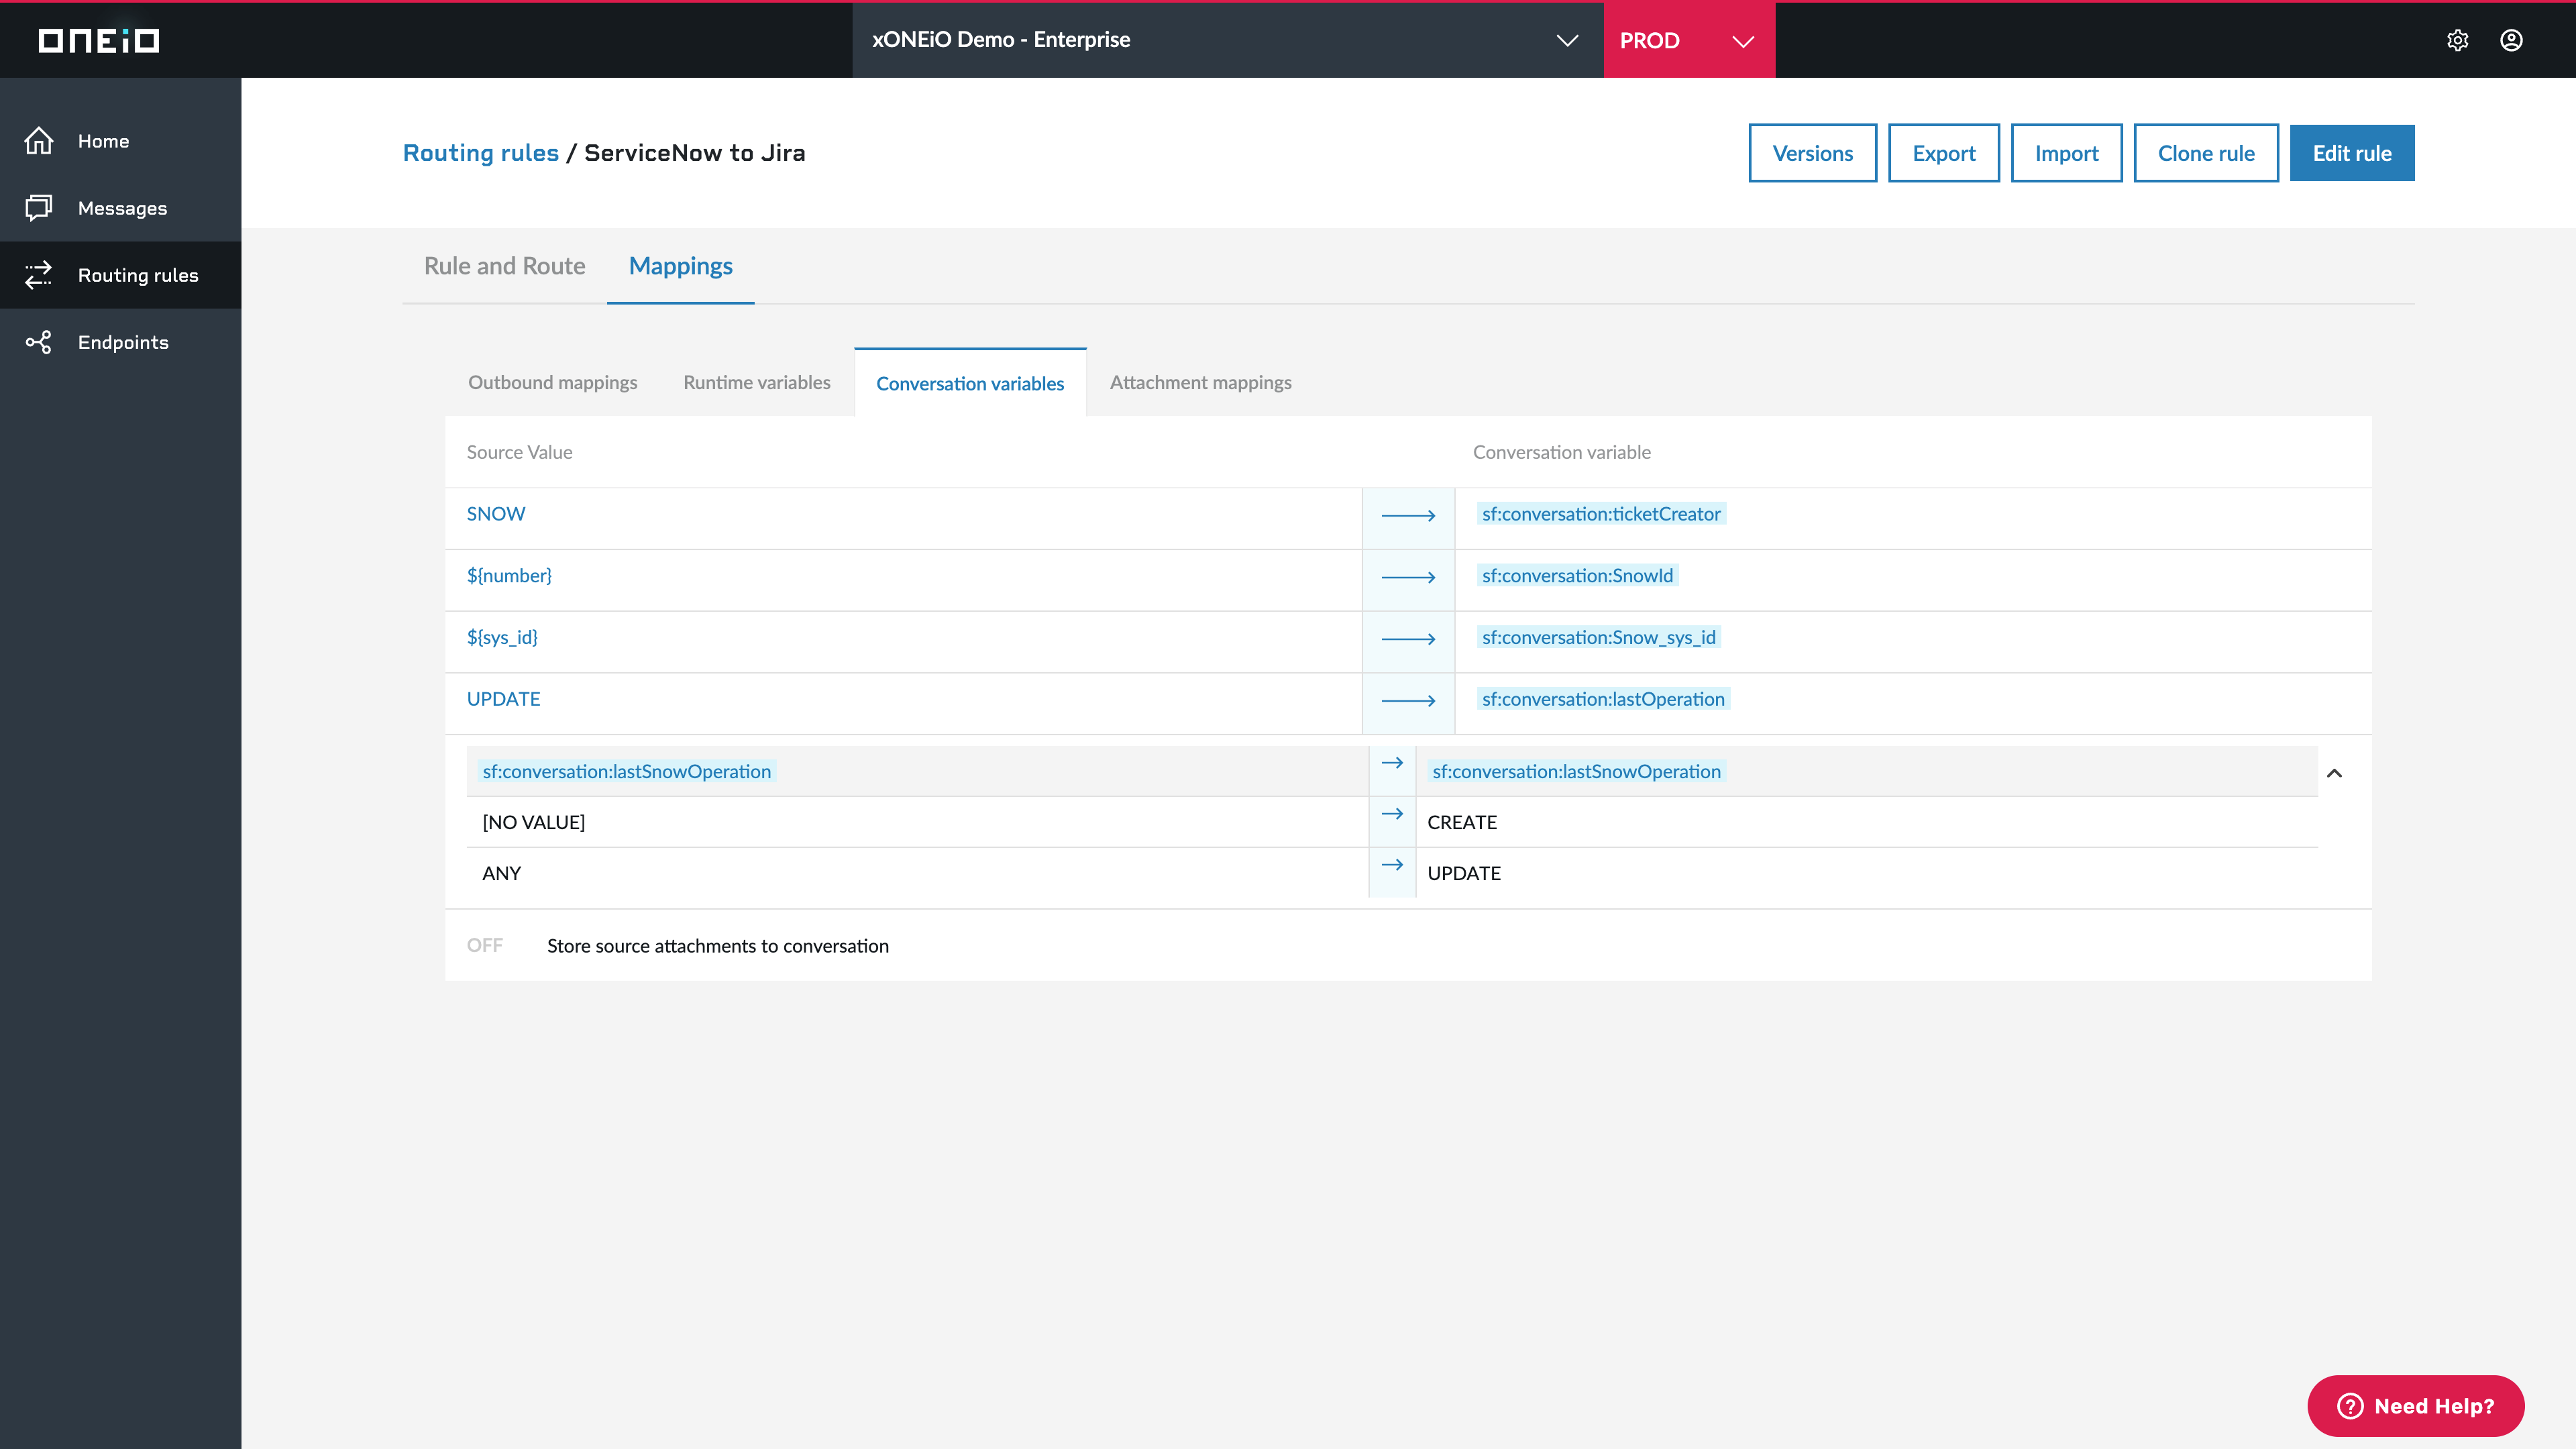
Task: Select Conversation variables tab
Action: pyautogui.click(x=970, y=383)
